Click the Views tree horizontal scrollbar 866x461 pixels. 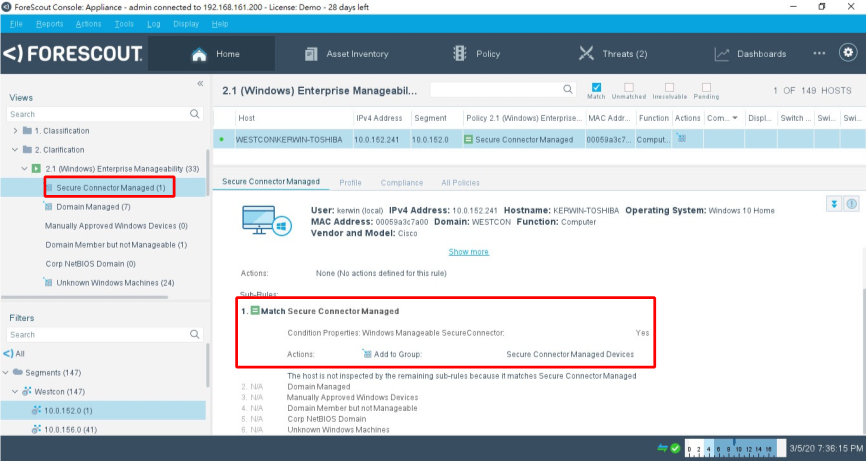pyautogui.click(x=85, y=297)
